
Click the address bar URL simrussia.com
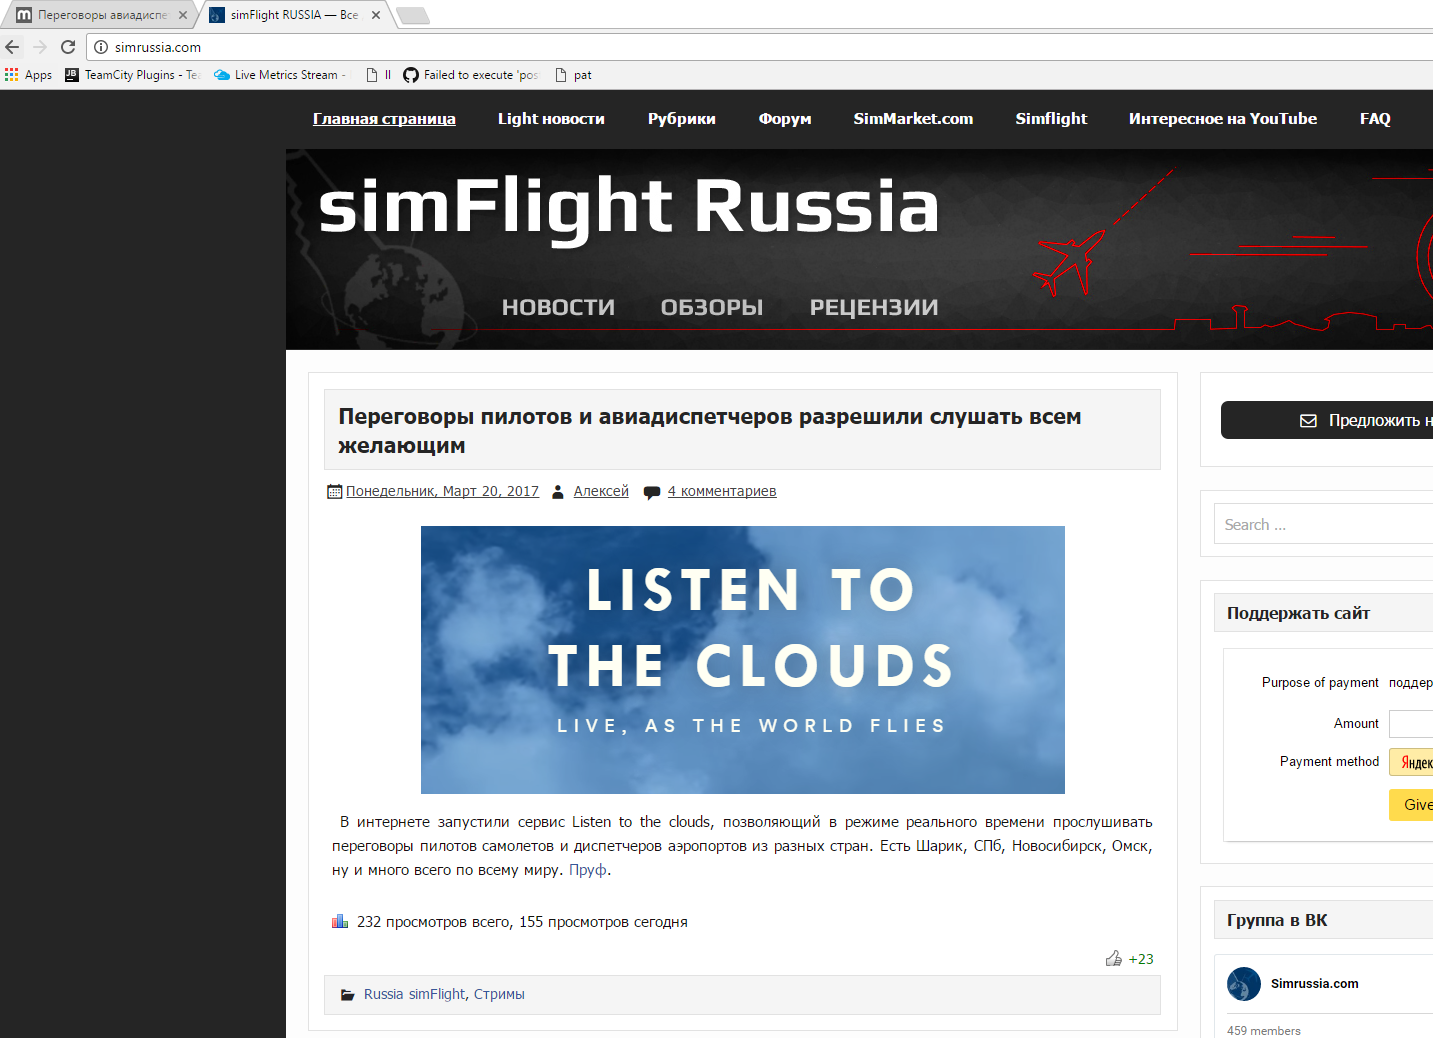coord(158,47)
